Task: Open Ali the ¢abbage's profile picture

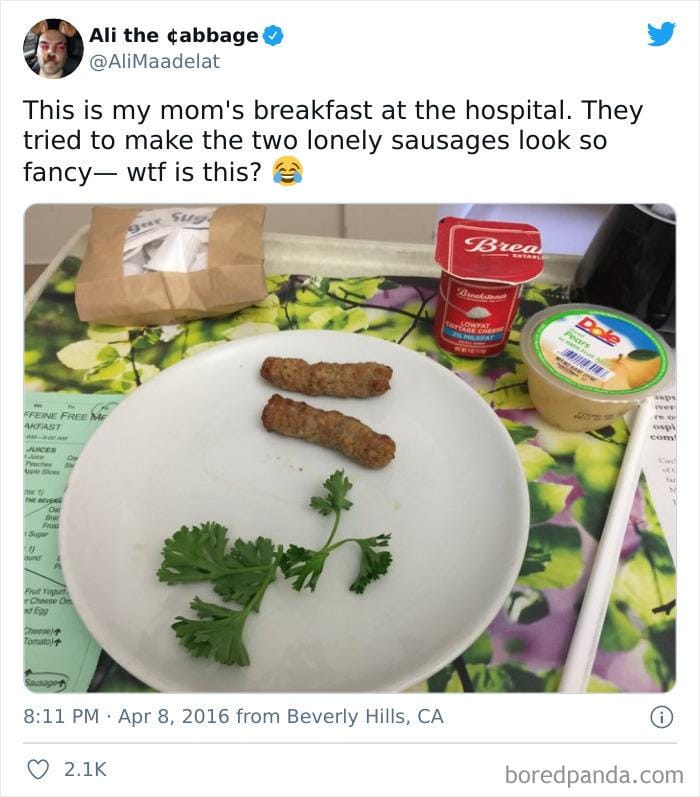Action: (52, 48)
